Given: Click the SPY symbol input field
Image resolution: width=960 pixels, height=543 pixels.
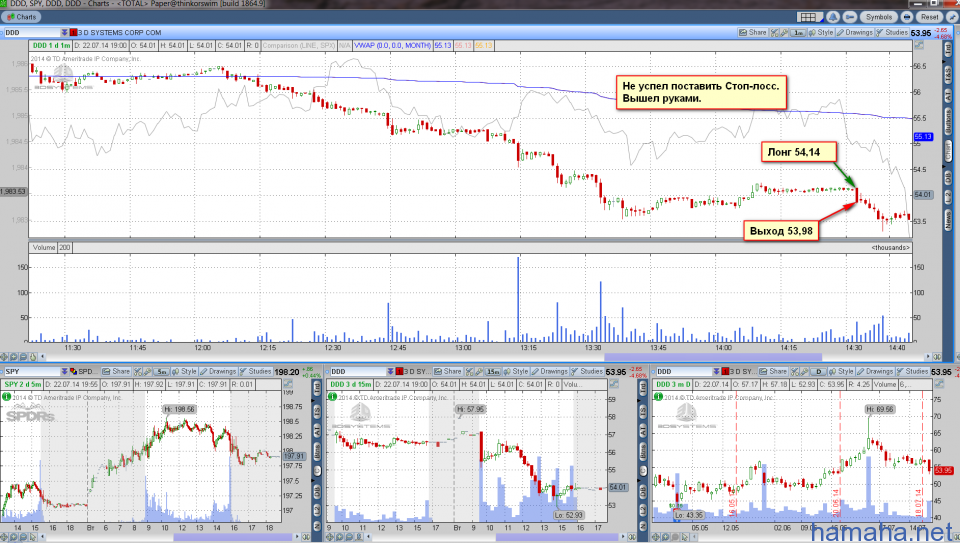Looking at the screenshot, I should click(x=31, y=371).
